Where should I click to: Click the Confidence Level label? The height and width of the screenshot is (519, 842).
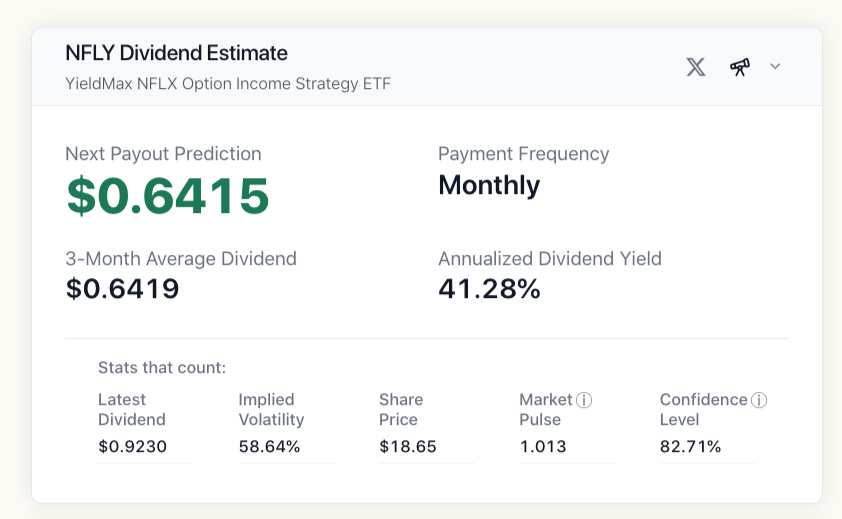(x=703, y=409)
